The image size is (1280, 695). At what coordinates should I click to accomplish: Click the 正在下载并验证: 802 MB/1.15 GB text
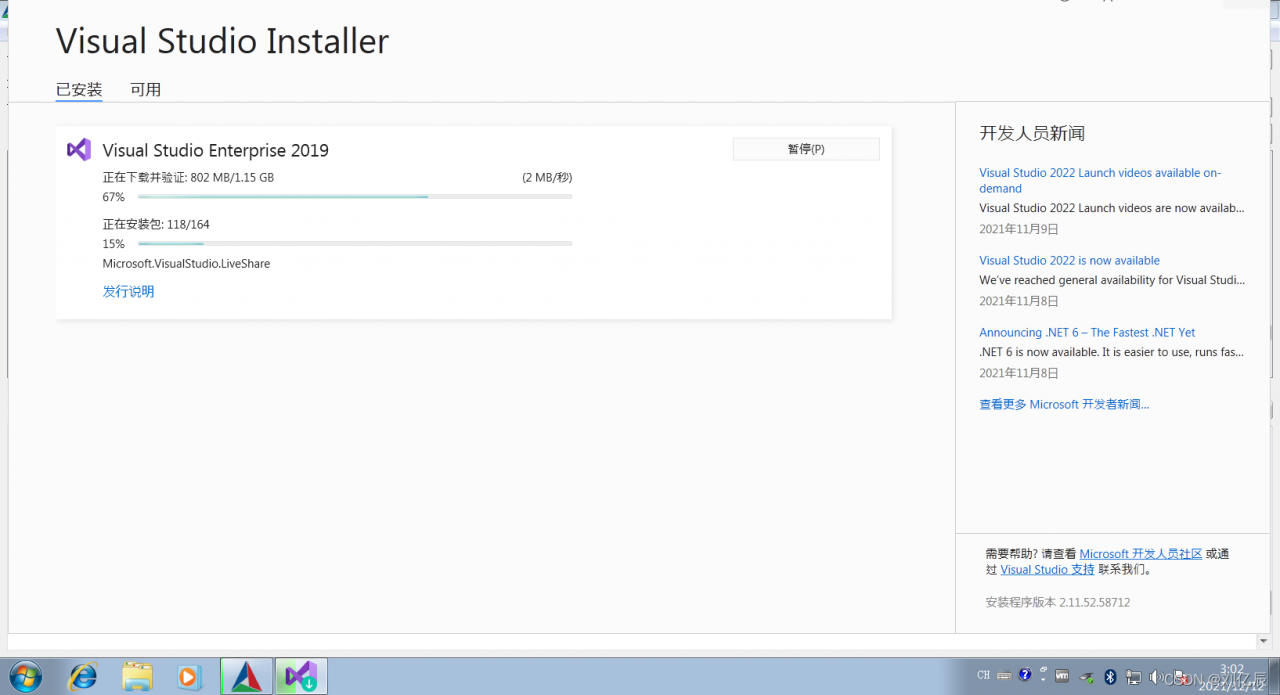point(188,177)
